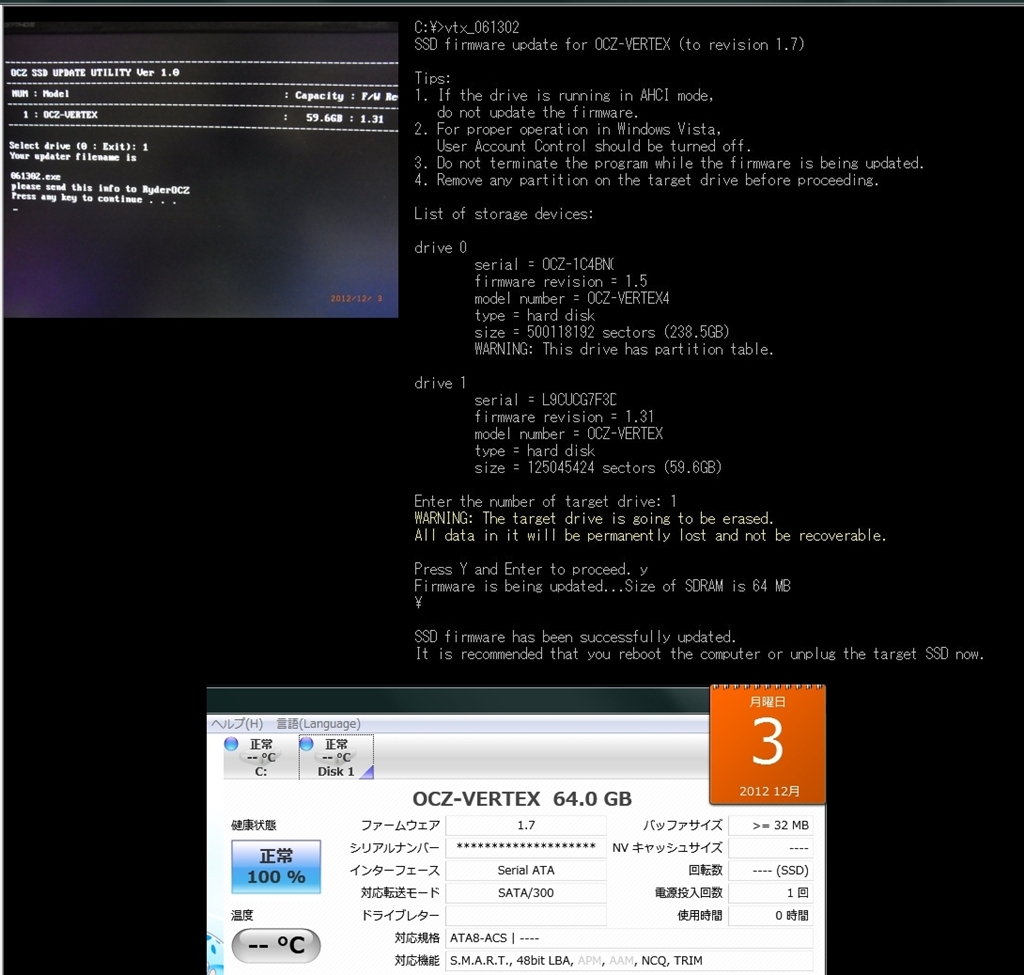Image resolution: width=1024 pixels, height=975 pixels.
Task: Click 'Enter the number of target drive: 1'
Action: pyautogui.click(x=545, y=502)
